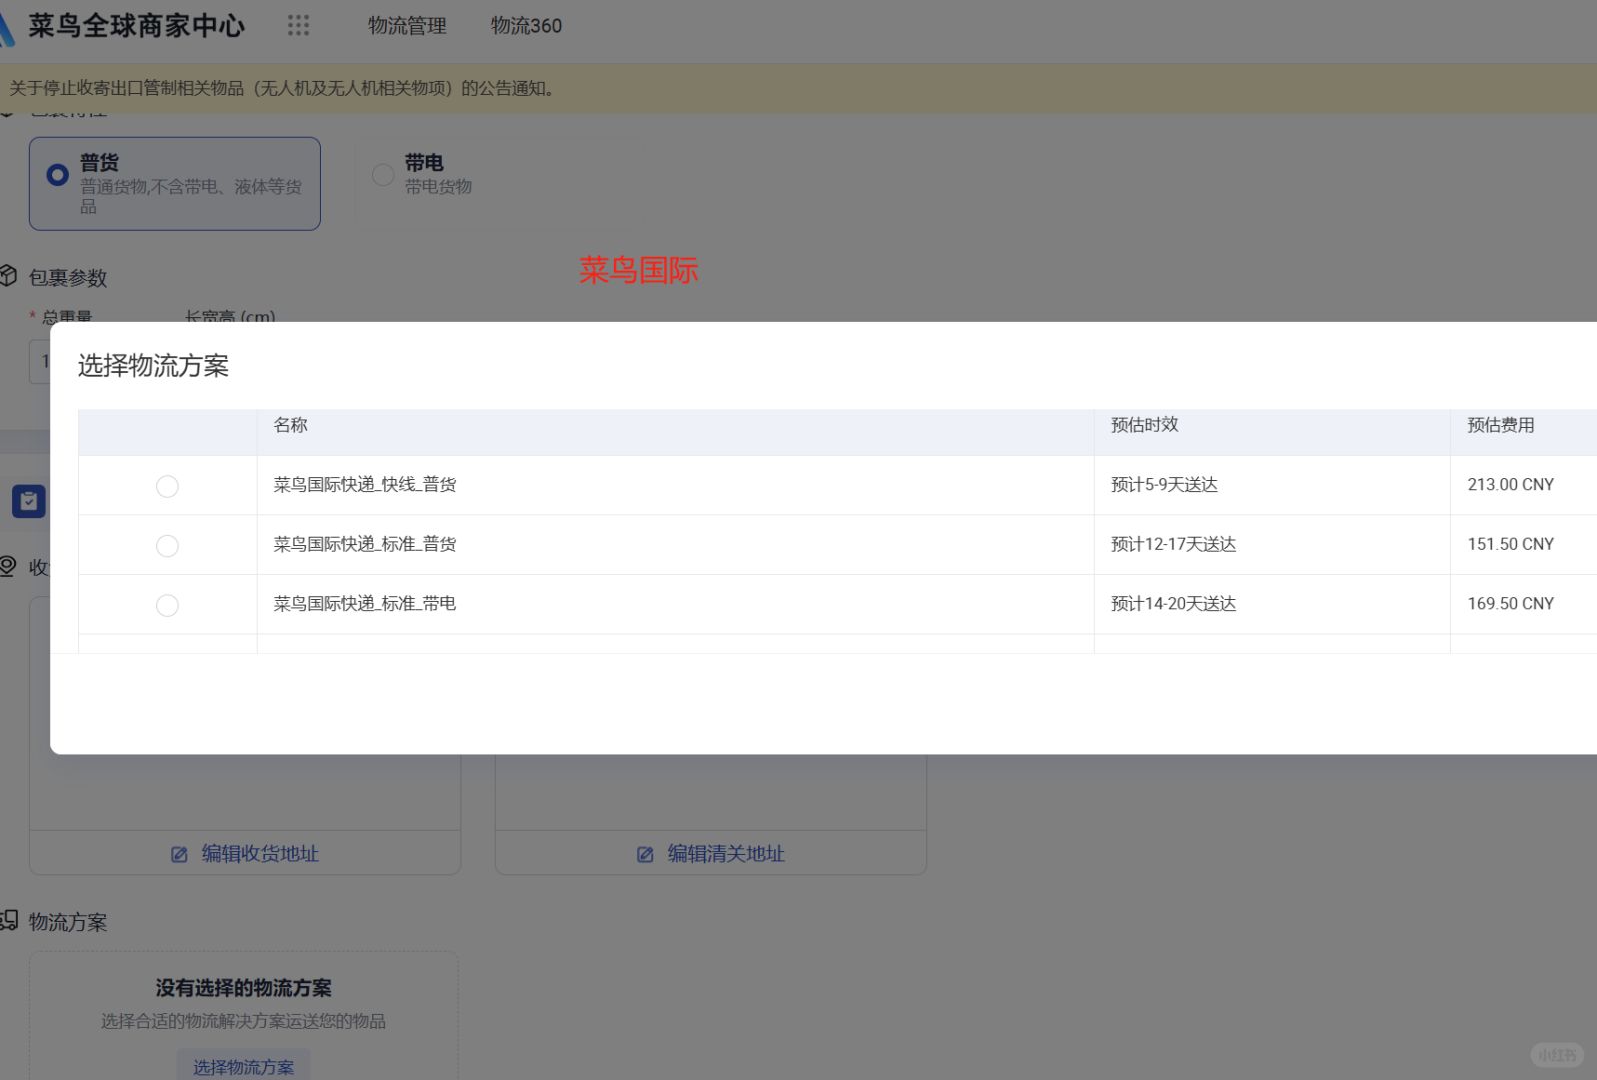Click the blue clipboard icon at left
Screen dimensions: 1597x1080
pyautogui.click(x=29, y=501)
